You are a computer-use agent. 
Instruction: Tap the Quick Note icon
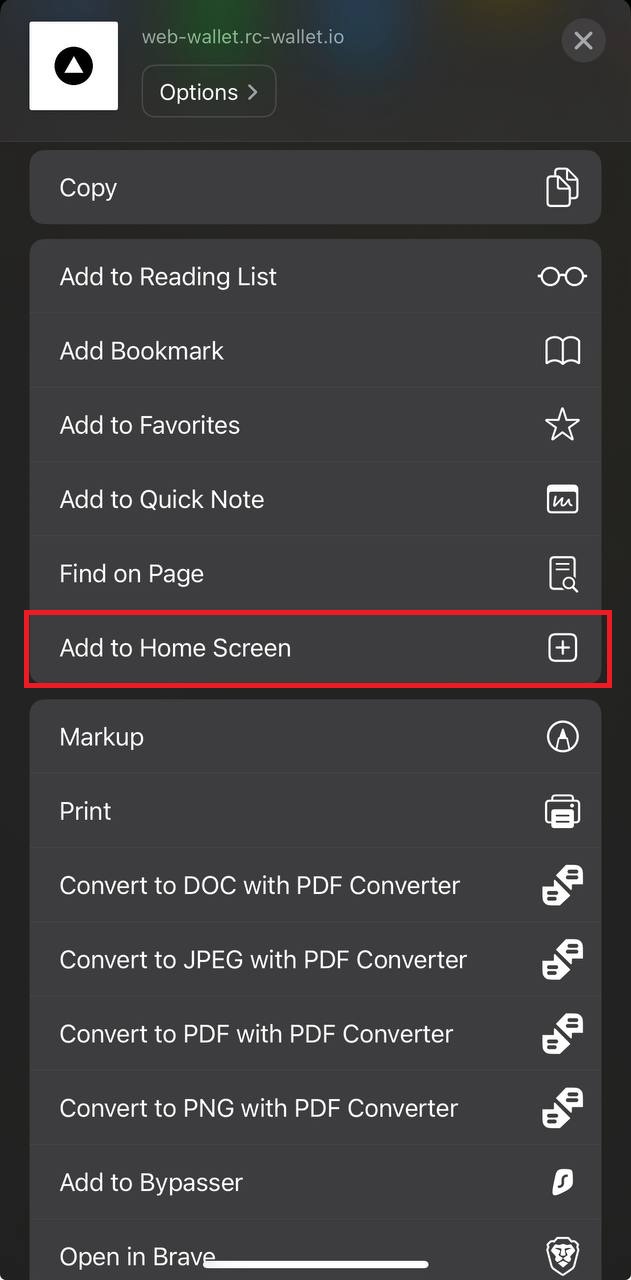coord(562,499)
